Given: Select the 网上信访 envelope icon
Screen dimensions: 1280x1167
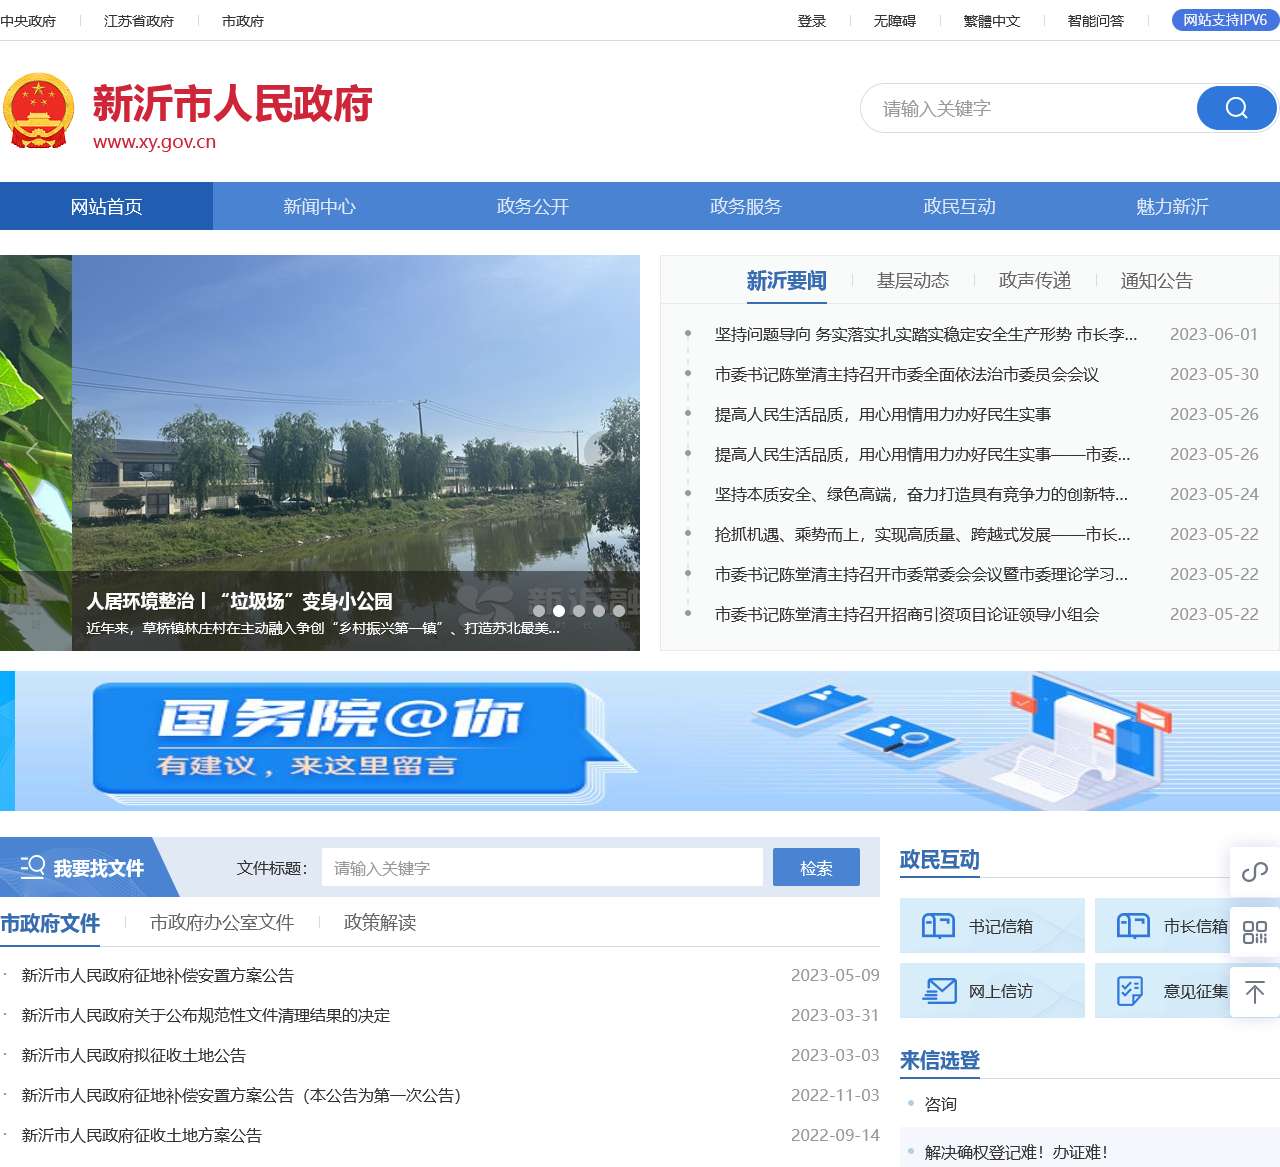Looking at the screenshot, I should coord(940,991).
